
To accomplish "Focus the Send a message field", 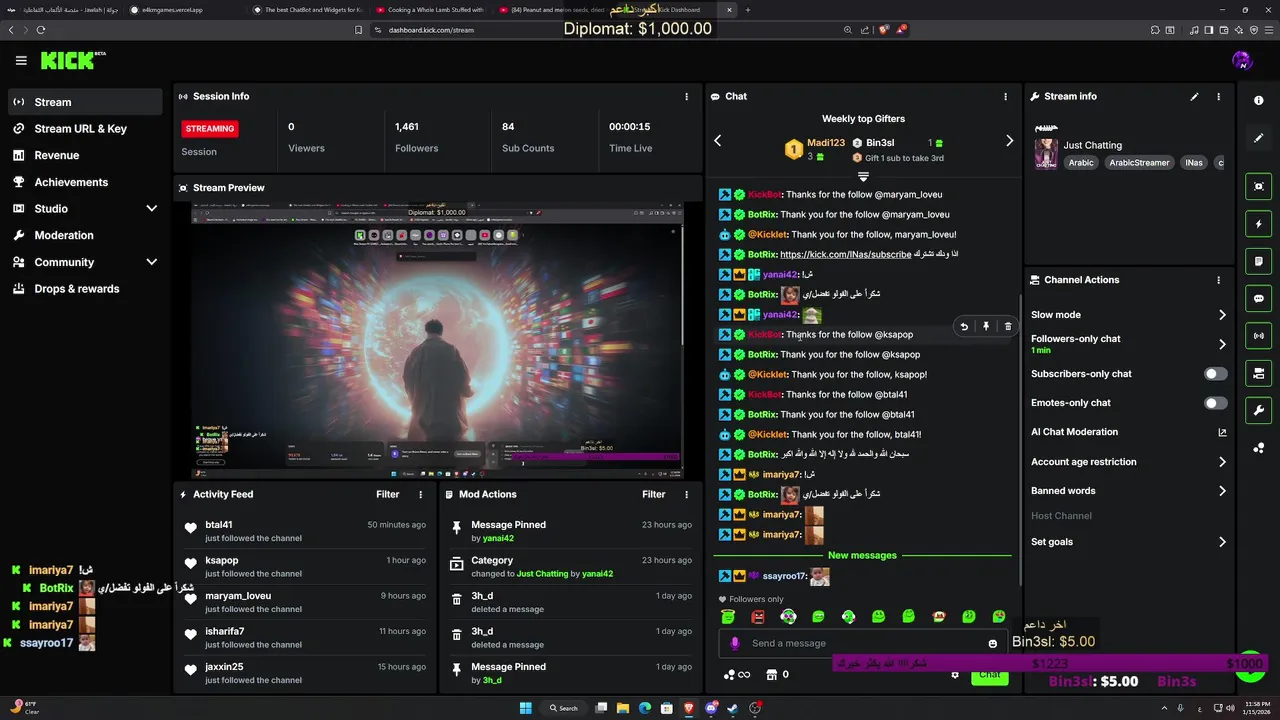I will pyautogui.click(x=862, y=644).
